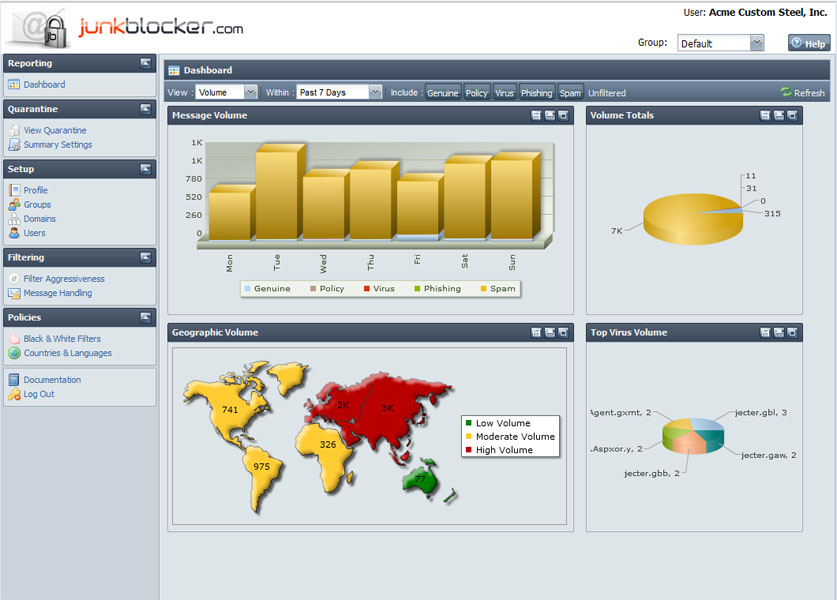Screen dimensions: 837x600
Task: Click the Message Handling envelope icon
Action: pyautogui.click(x=14, y=293)
